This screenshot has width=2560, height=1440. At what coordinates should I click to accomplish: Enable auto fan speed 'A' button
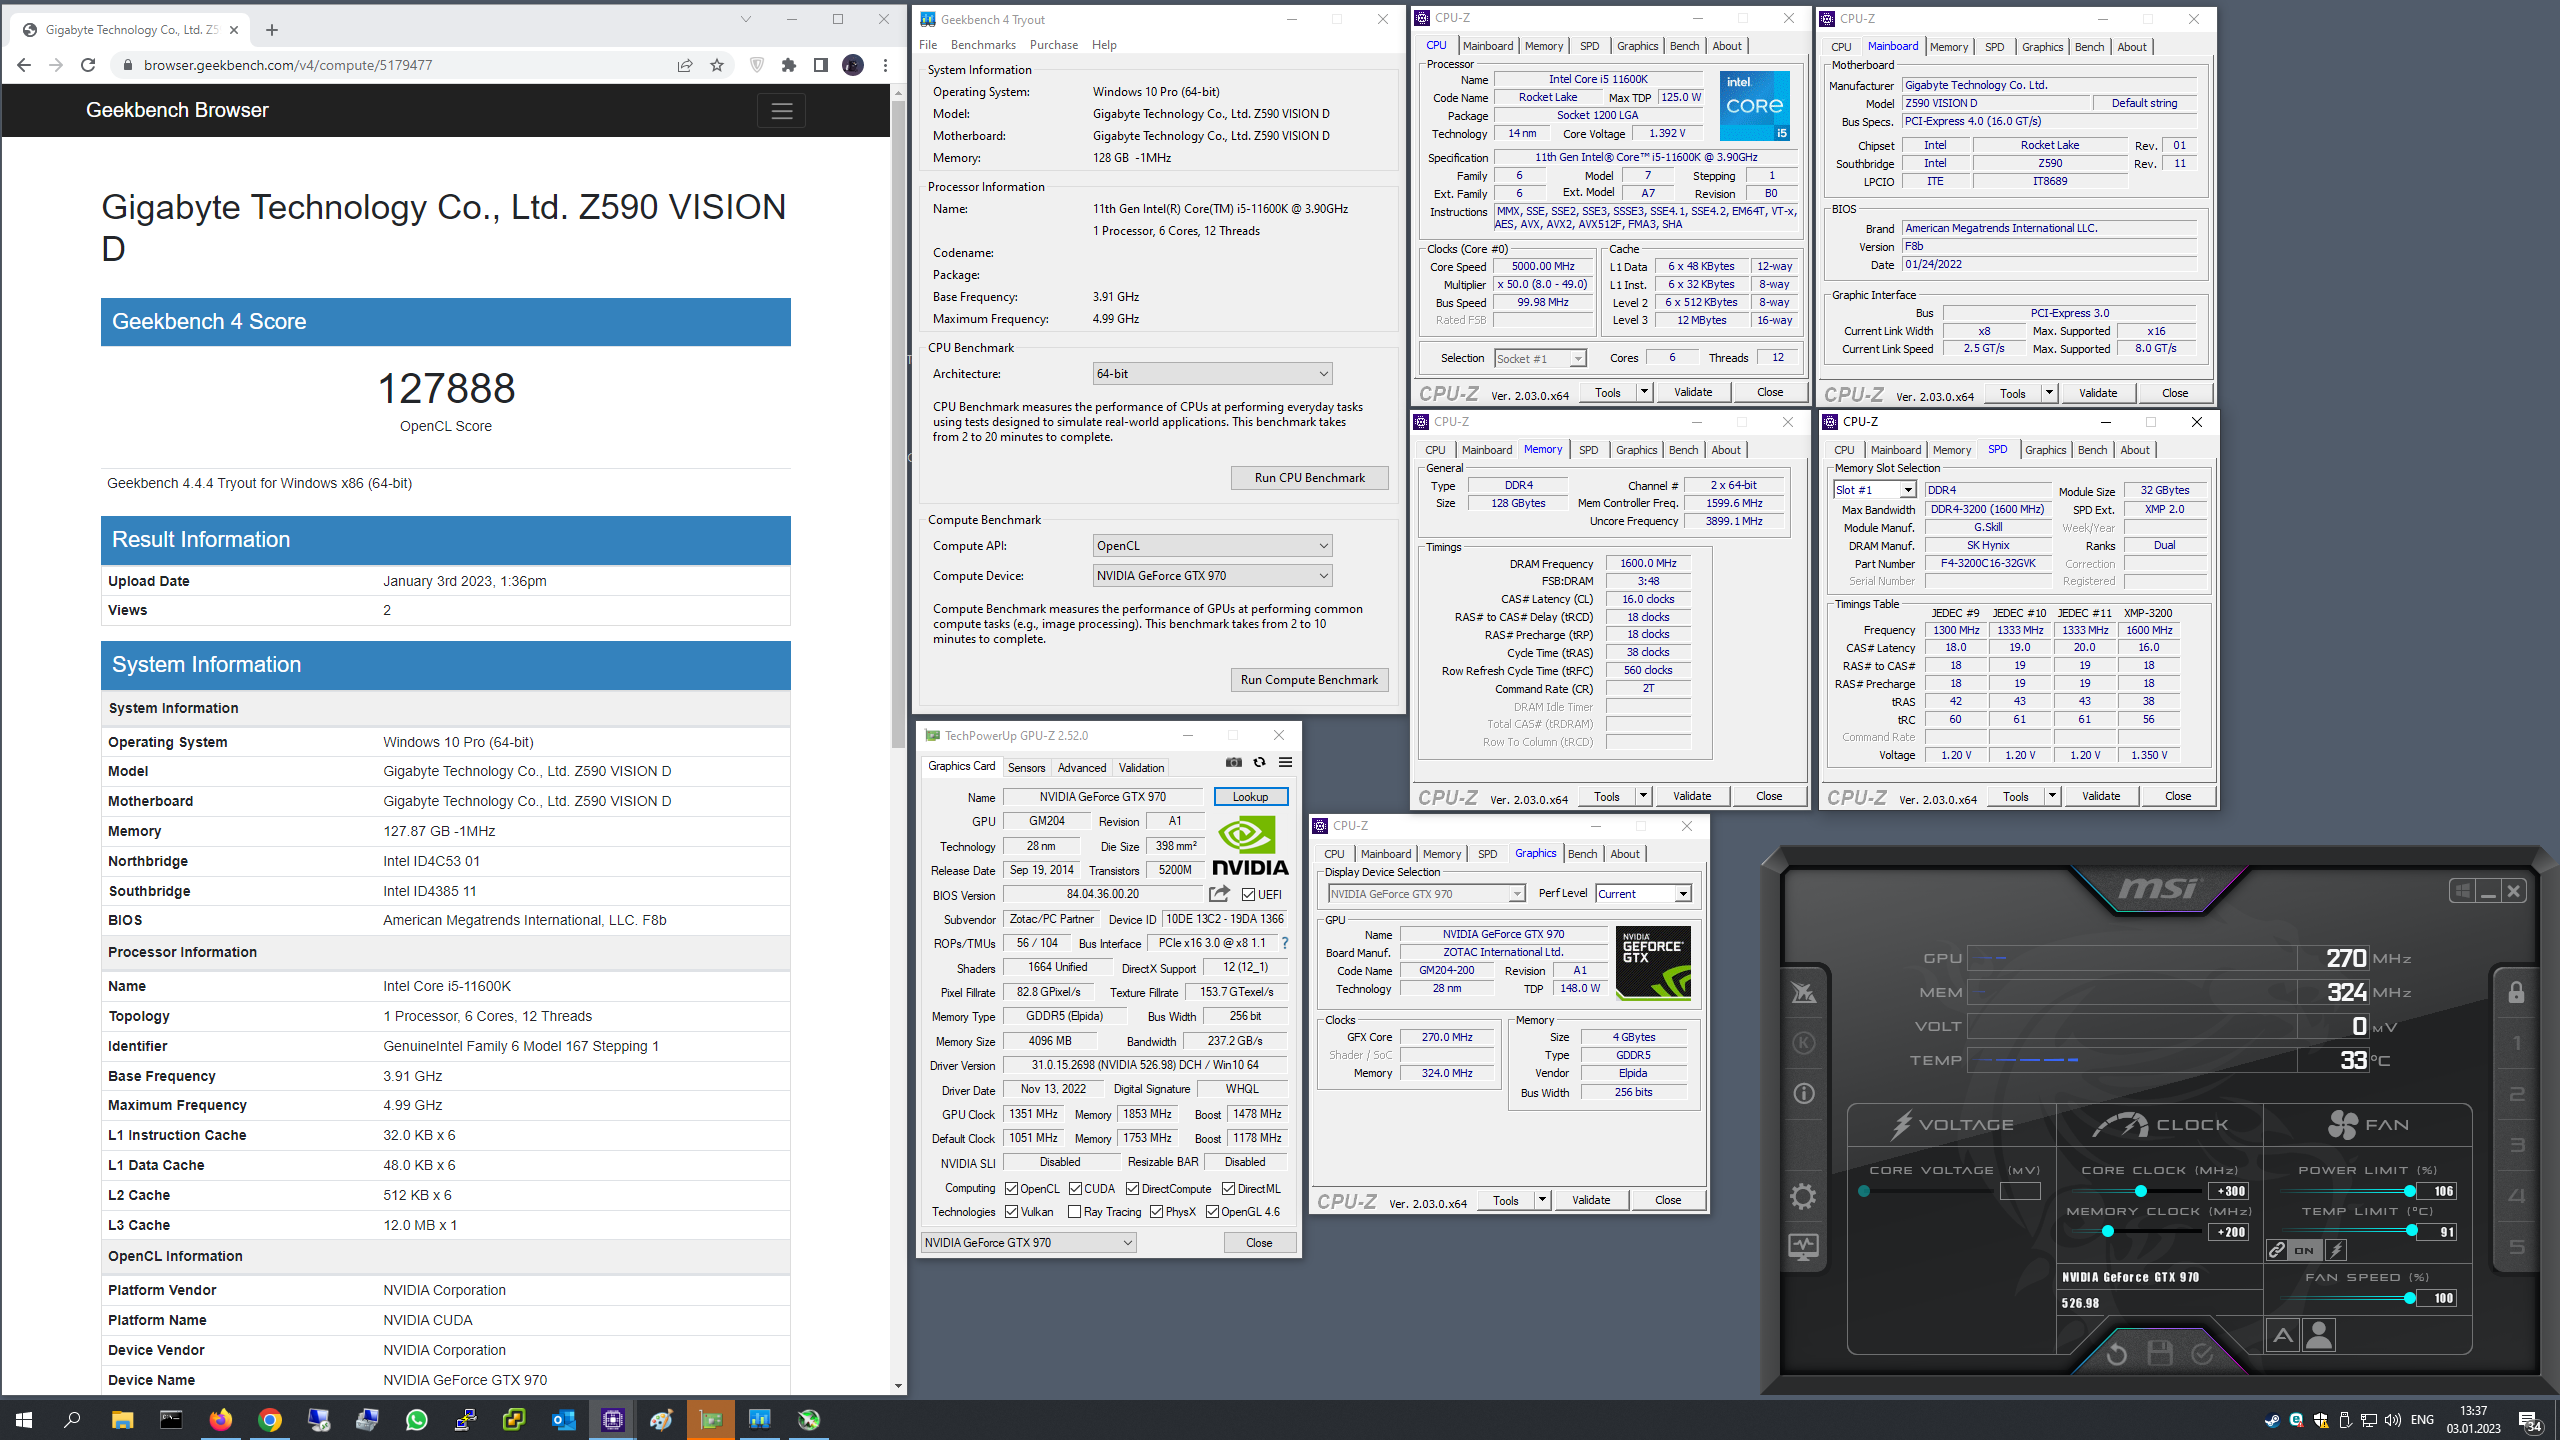pos(2282,1336)
